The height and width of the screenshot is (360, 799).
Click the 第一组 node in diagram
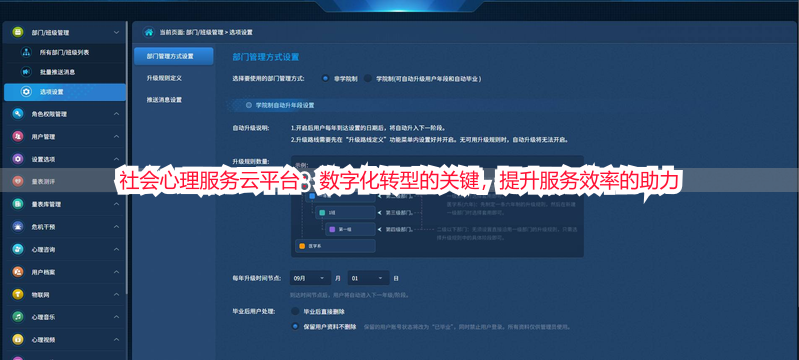pos(350,229)
